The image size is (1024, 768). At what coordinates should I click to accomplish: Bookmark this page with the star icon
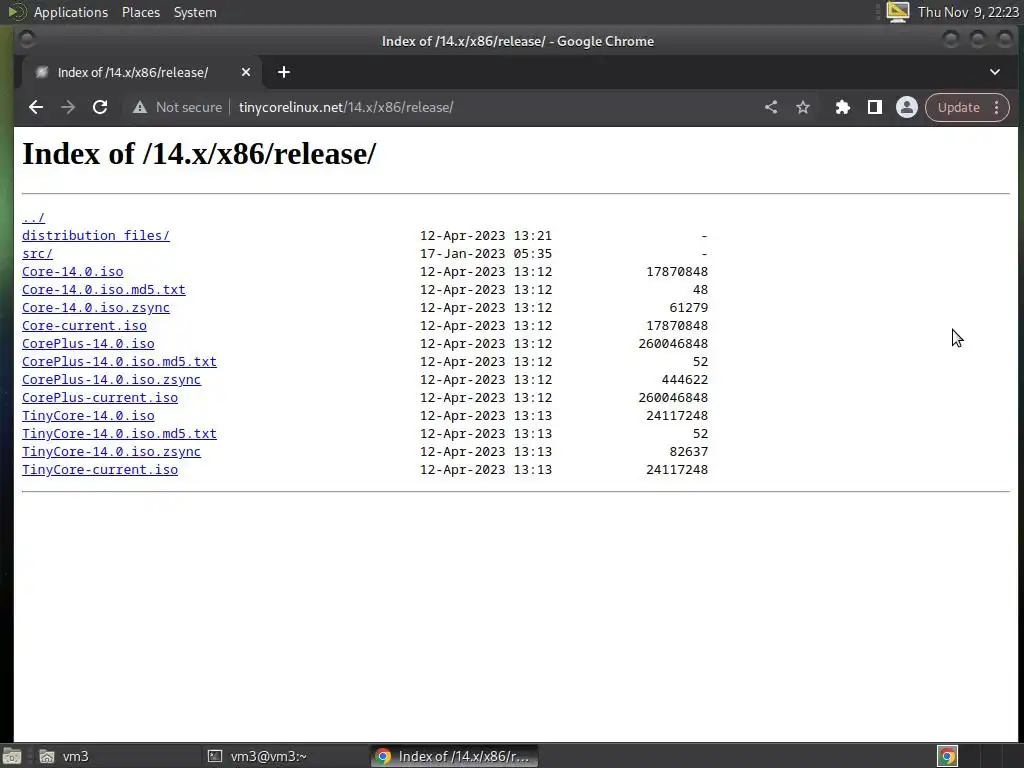pos(803,107)
